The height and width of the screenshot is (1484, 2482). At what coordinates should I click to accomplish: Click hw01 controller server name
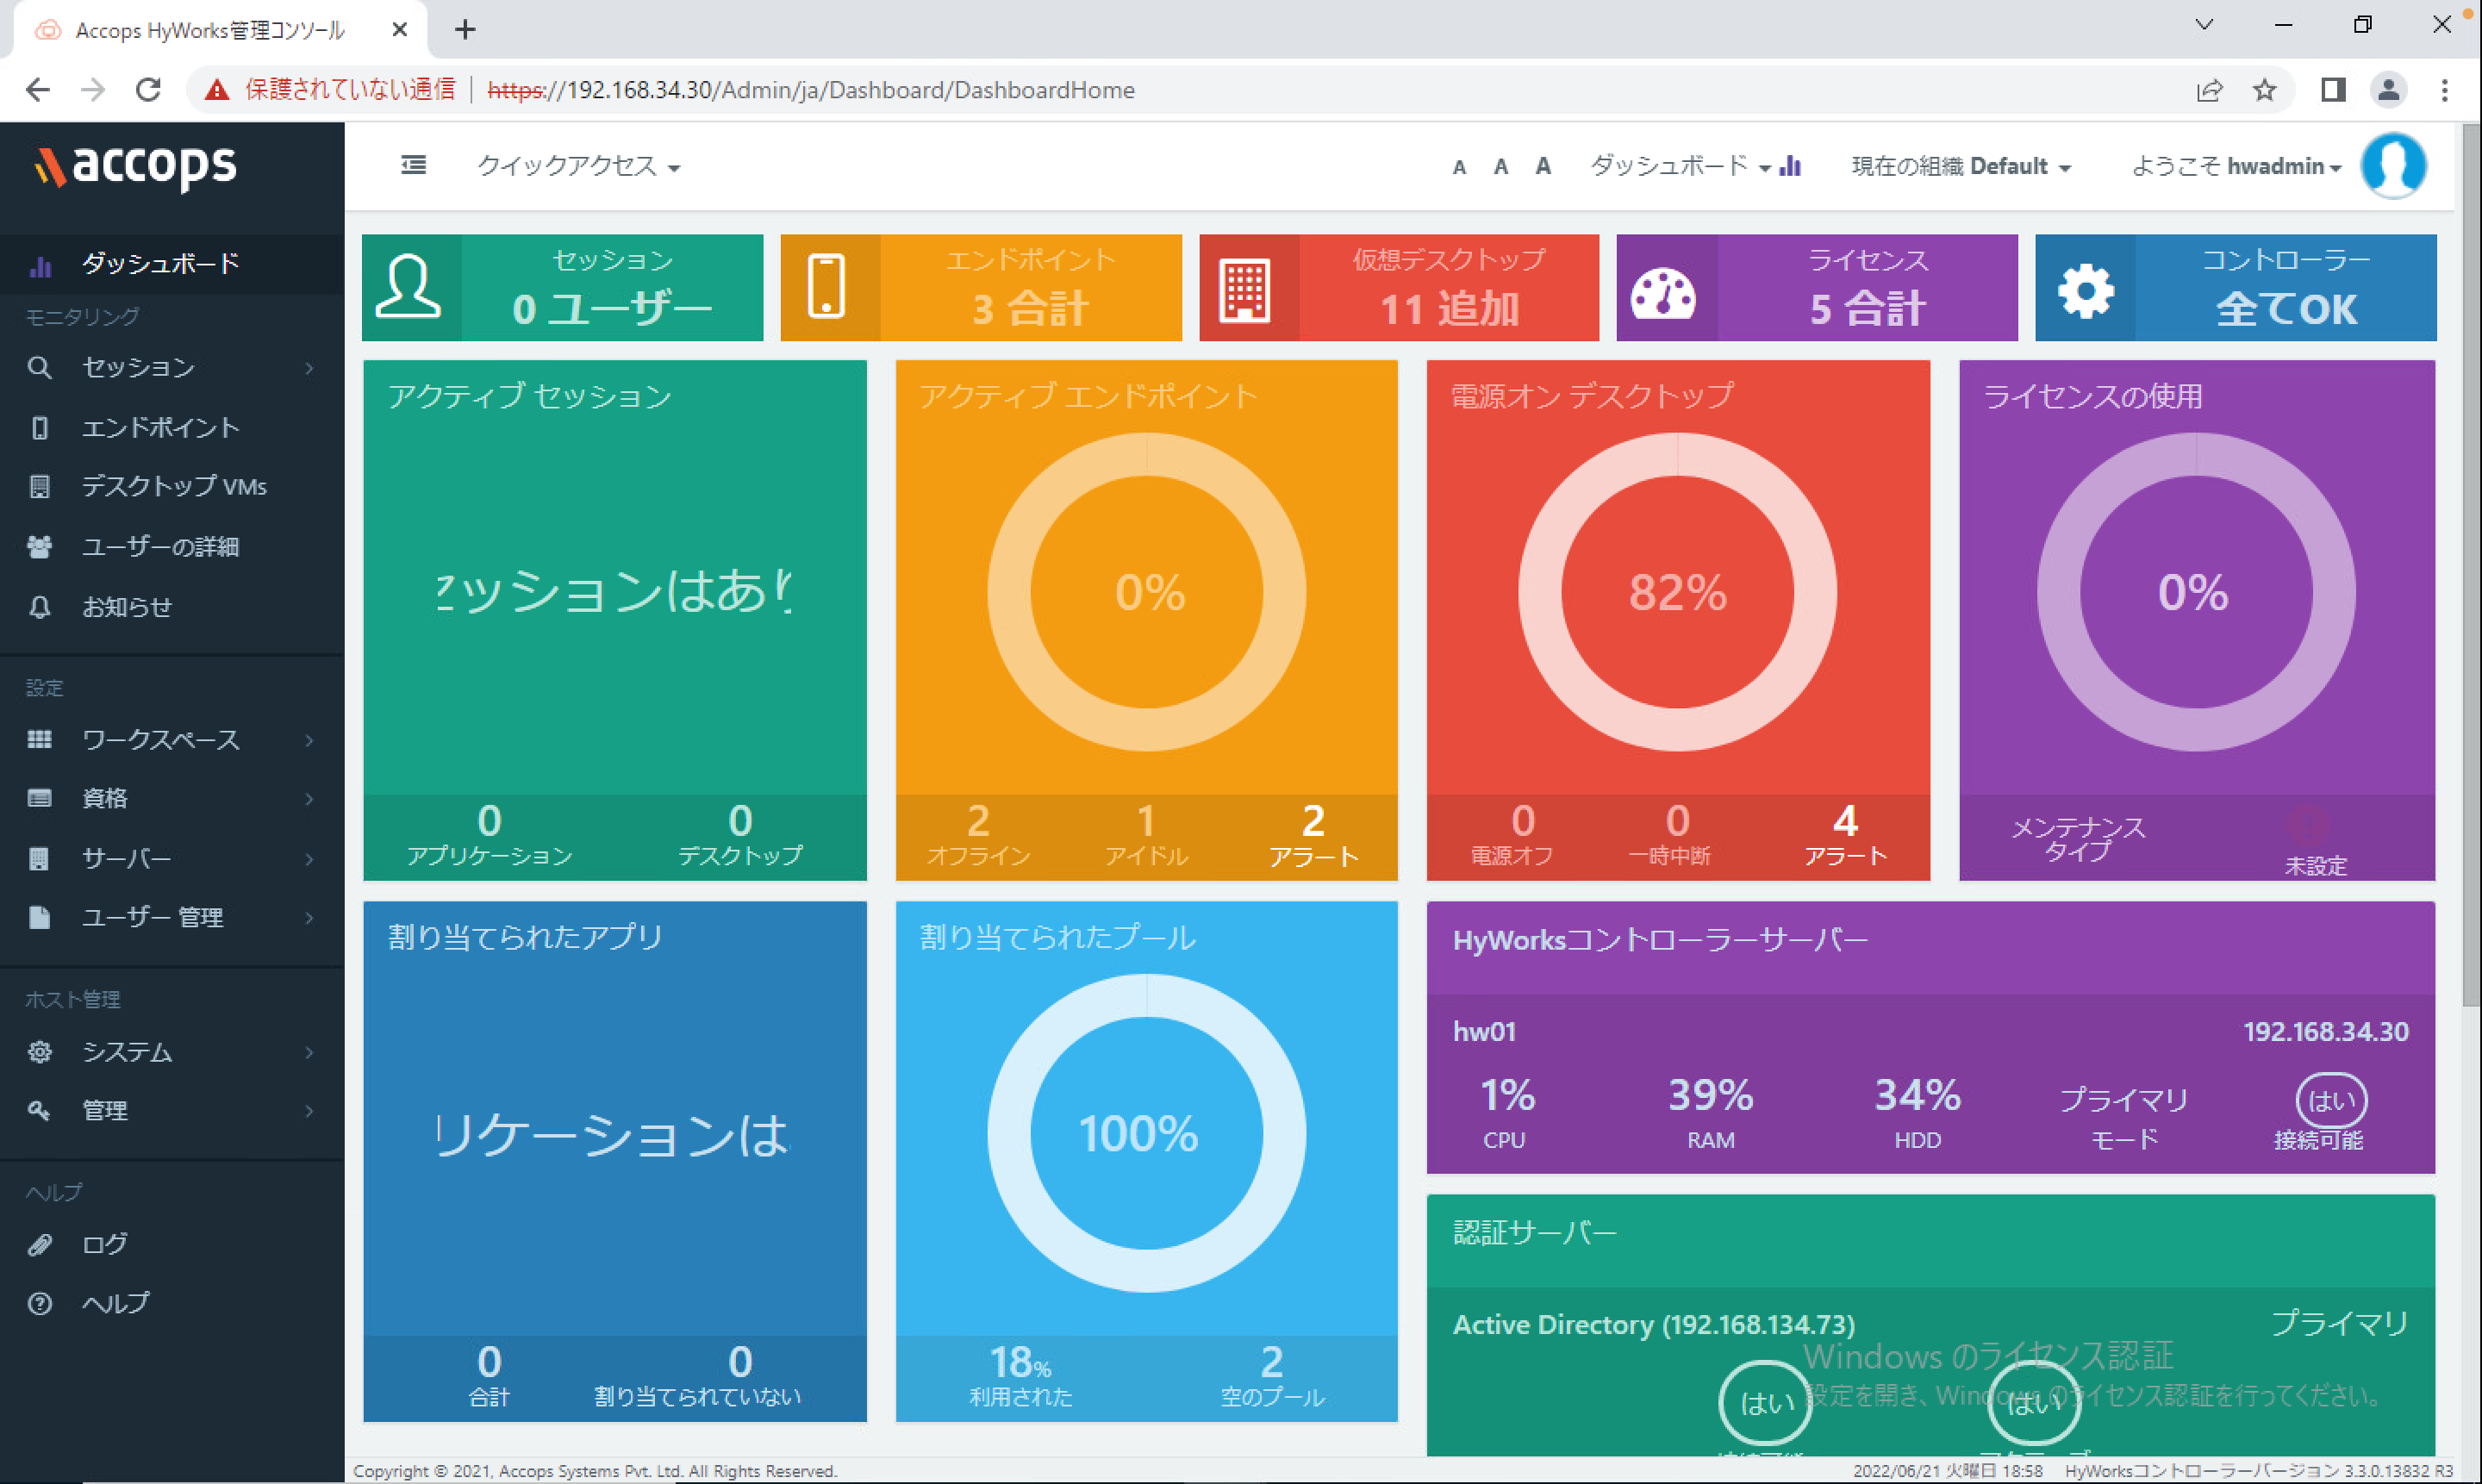pos(1484,1032)
